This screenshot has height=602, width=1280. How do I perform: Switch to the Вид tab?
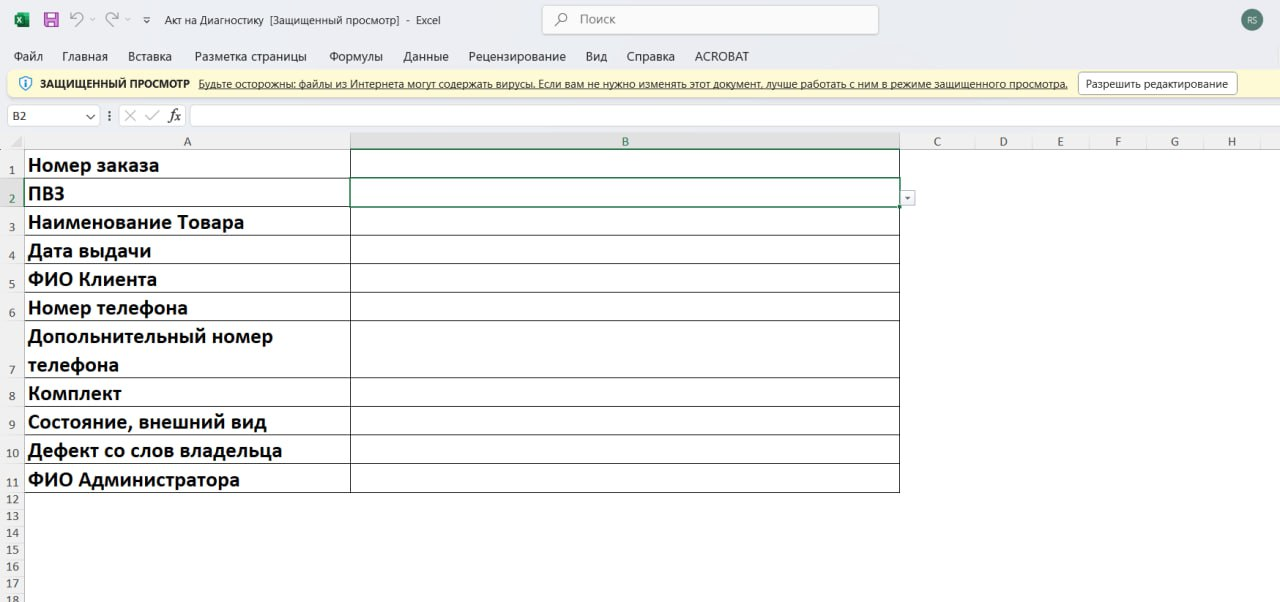point(596,56)
